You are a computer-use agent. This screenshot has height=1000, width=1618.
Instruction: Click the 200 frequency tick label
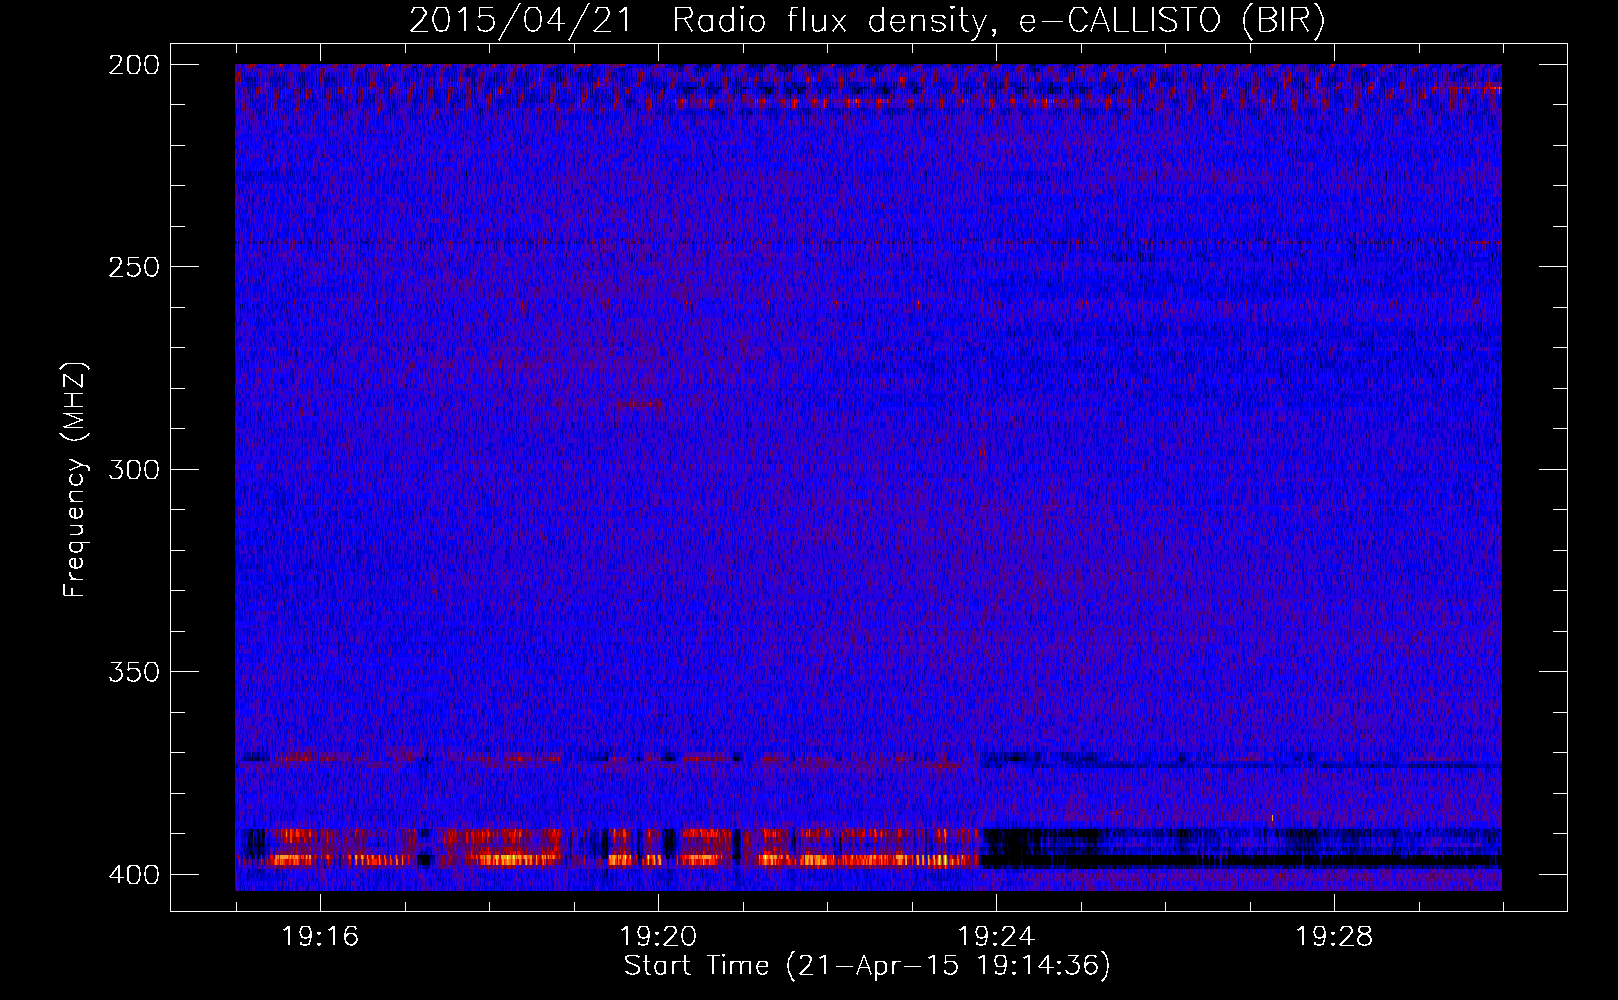(x=133, y=65)
